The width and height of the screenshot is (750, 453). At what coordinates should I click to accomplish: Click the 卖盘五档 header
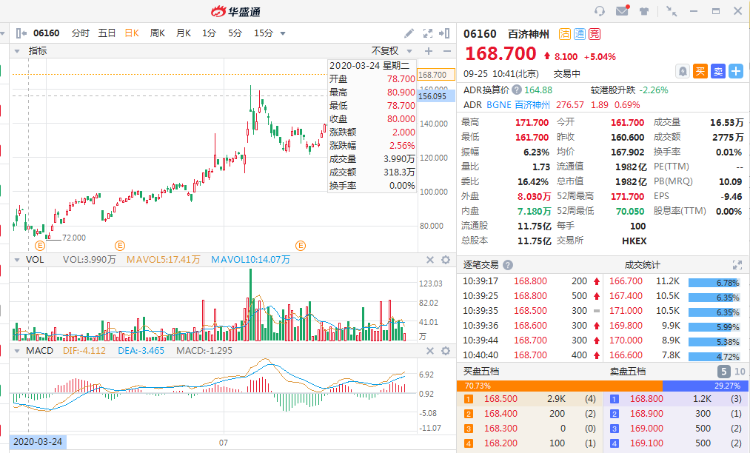[627, 371]
